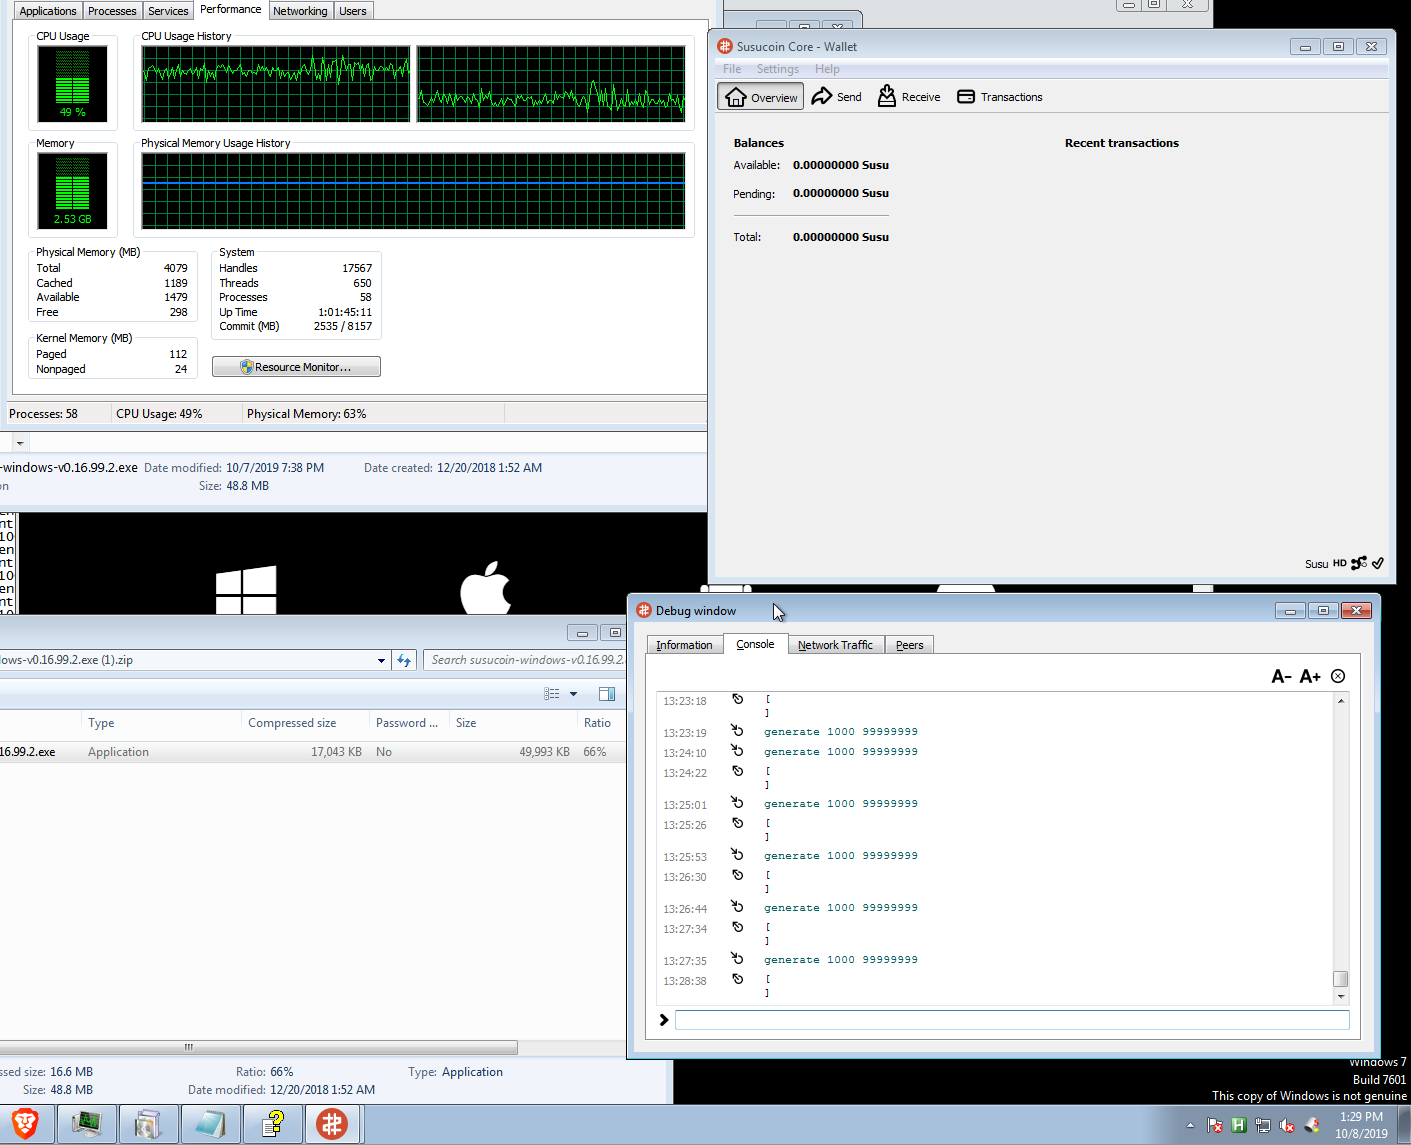
Task: Switch to the Information tab in Debug window
Action: point(684,645)
